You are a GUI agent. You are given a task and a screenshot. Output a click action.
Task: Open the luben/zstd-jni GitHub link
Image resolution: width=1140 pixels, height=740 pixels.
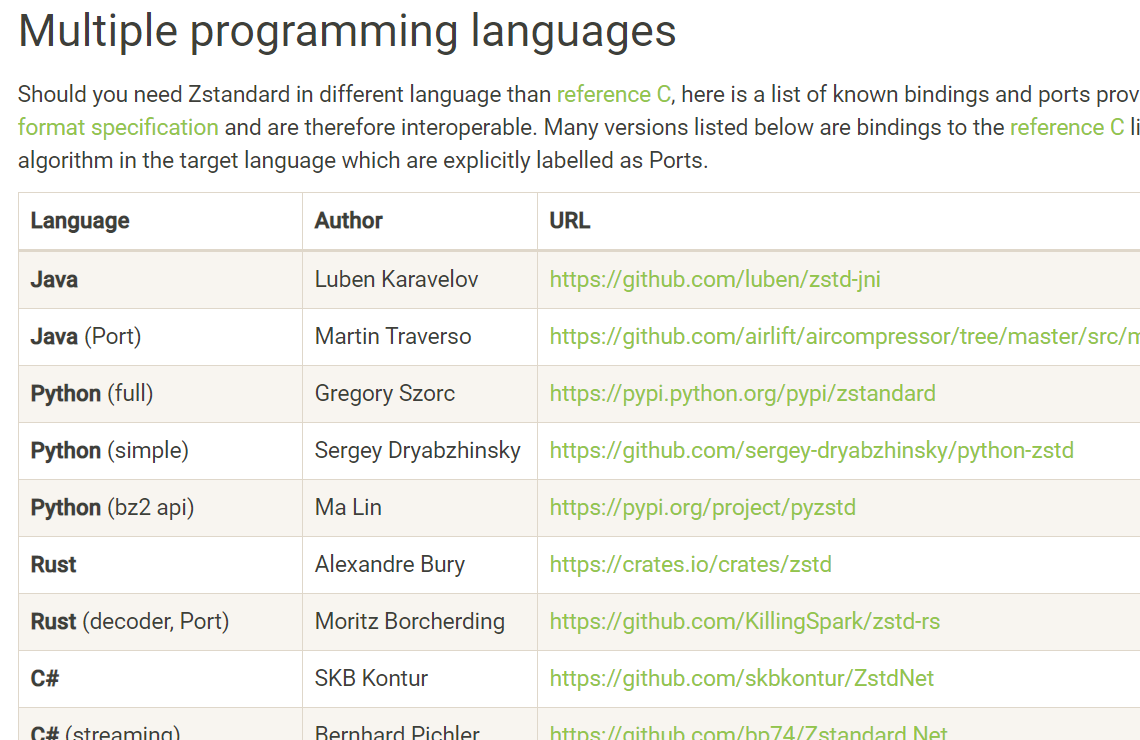(x=715, y=280)
